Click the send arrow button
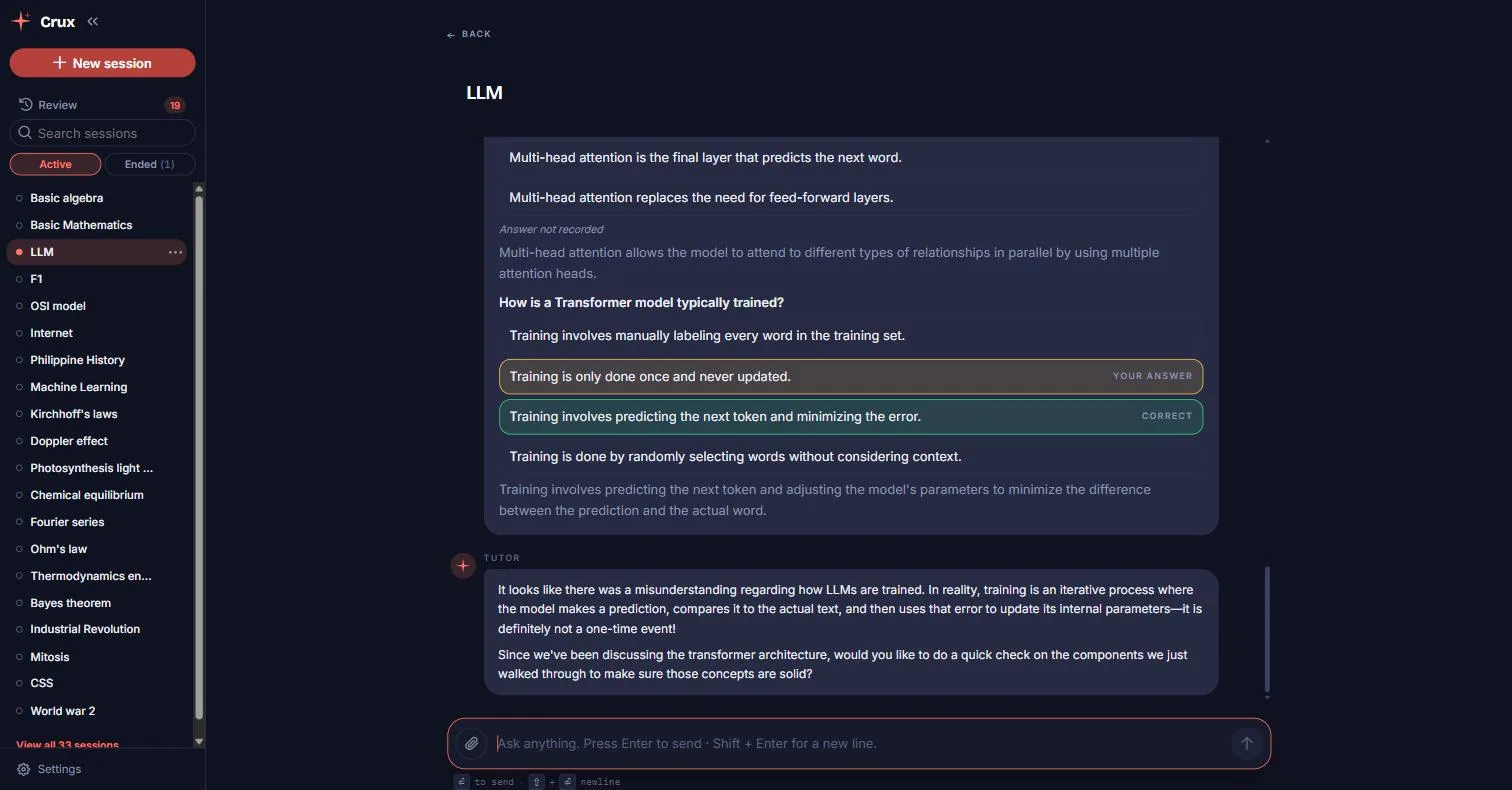The width and height of the screenshot is (1512, 790). pyautogui.click(x=1246, y=743)
